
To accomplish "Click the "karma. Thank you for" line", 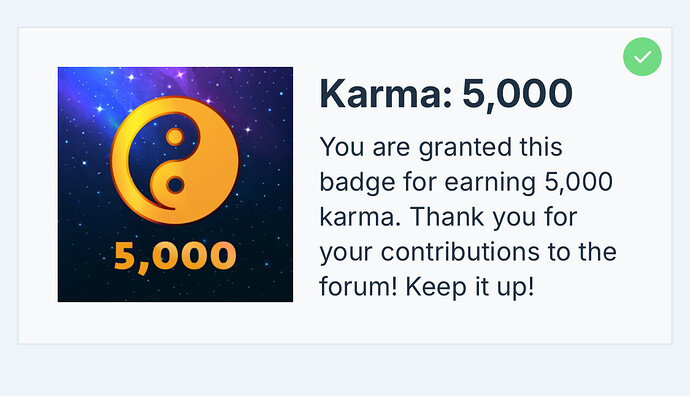I will pos(448,217).
